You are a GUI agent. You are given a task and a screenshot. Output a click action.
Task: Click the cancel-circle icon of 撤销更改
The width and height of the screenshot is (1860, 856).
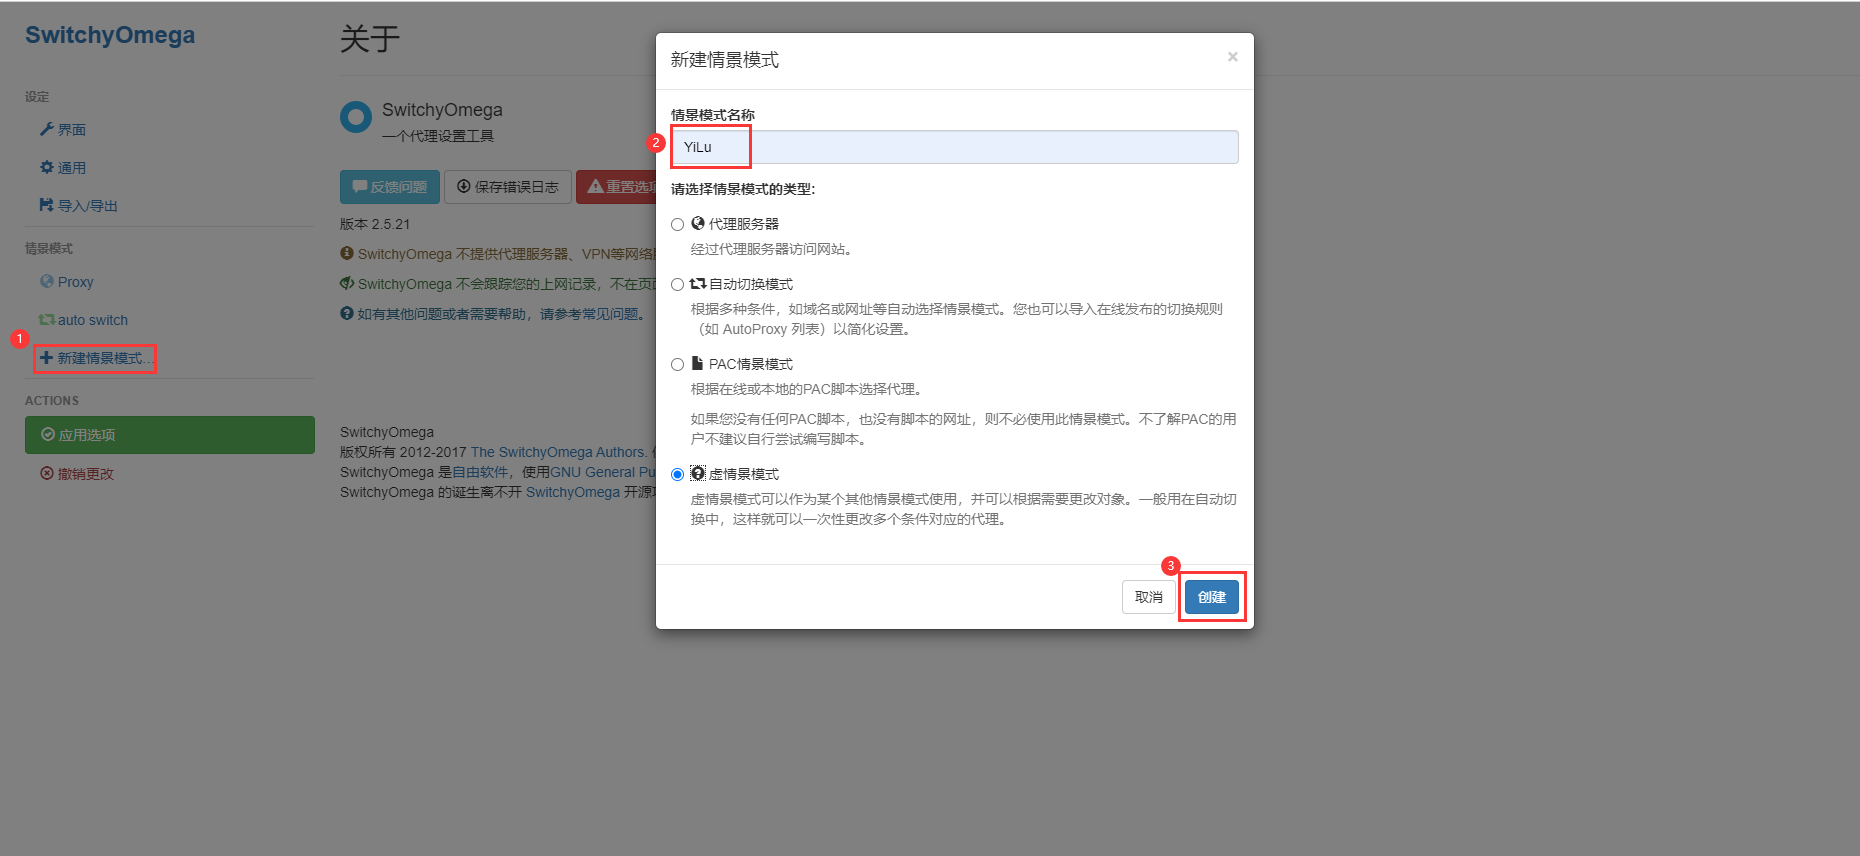(46, 473)
